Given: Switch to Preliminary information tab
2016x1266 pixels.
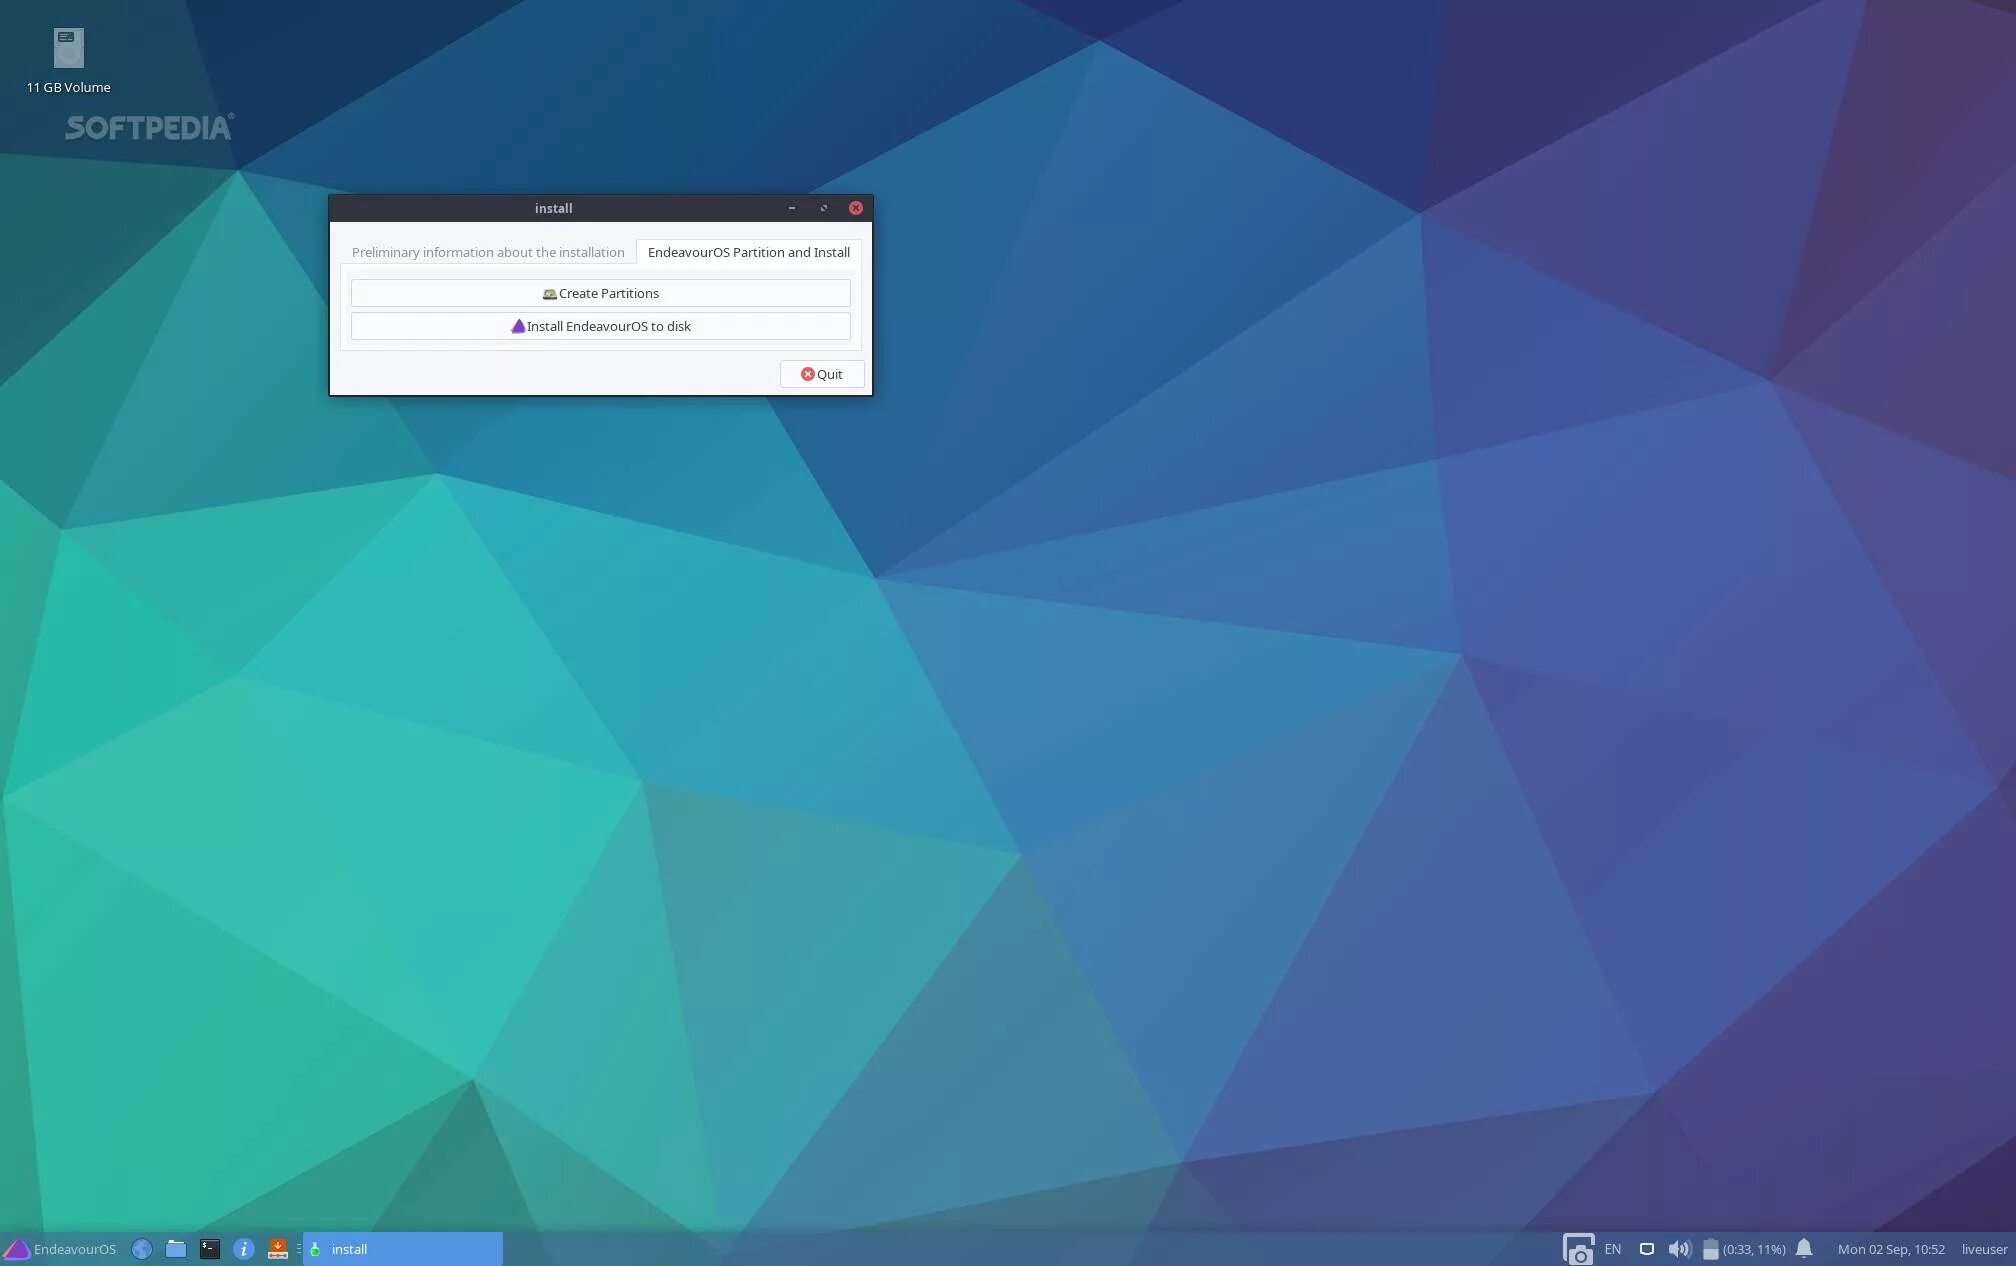Looking at the screenshot, I should coord(488,252).
